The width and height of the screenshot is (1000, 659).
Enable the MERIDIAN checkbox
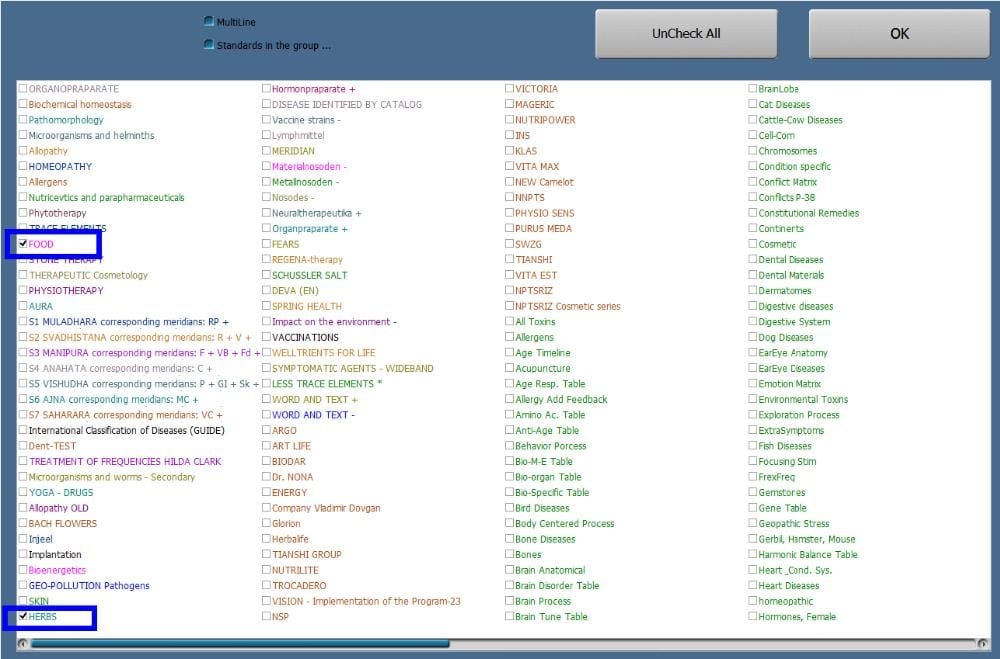tap(266, 151)
